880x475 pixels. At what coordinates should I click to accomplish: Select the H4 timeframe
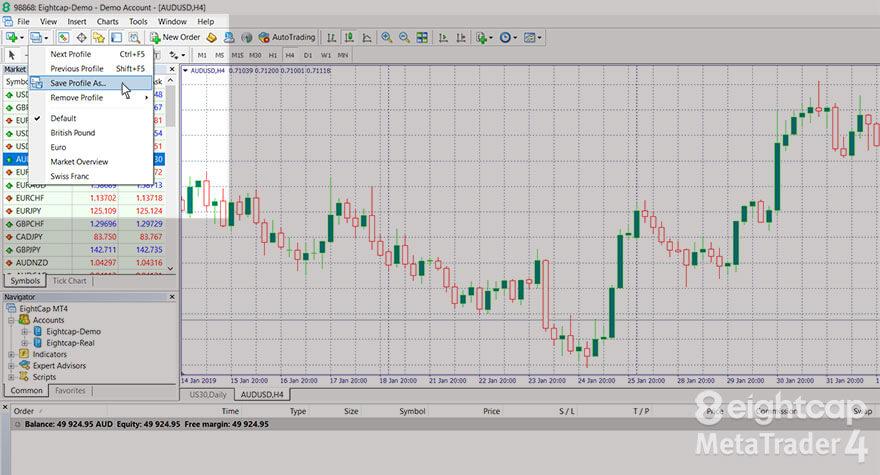[290, 55]
